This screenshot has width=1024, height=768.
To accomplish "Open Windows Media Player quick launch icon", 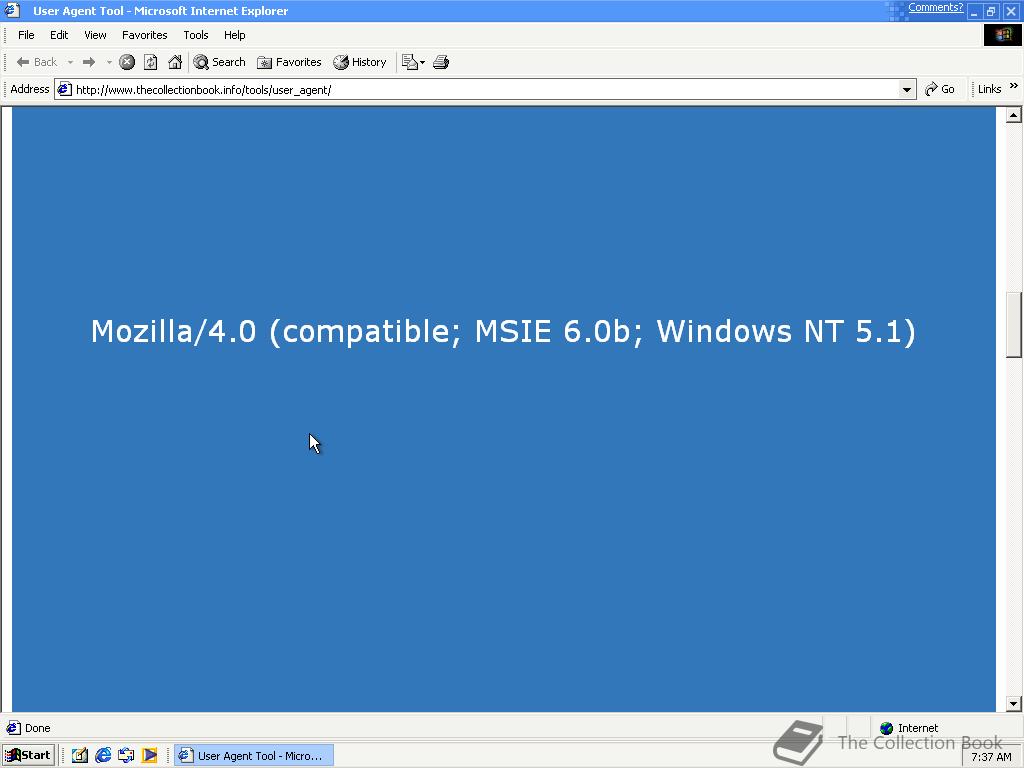I will [x=150, y=756].
